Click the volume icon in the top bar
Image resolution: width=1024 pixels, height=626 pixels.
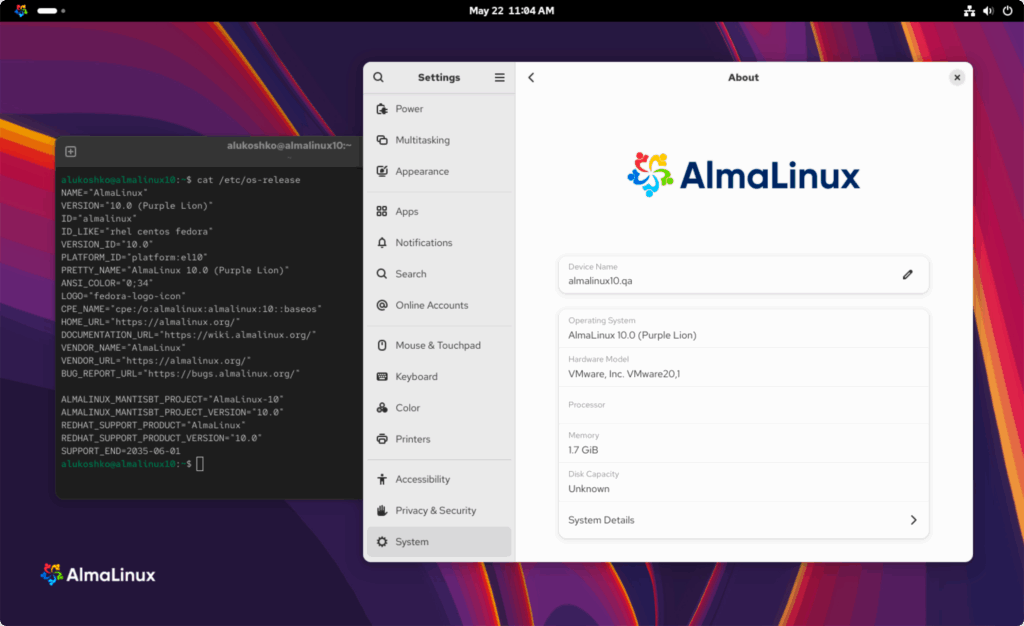(x=990, y=11)
